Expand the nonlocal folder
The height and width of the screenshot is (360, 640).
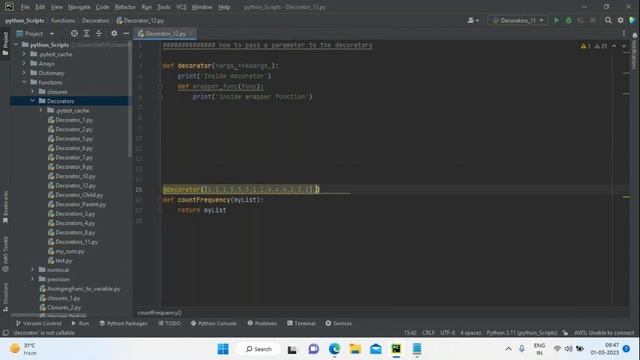[32, 269]
